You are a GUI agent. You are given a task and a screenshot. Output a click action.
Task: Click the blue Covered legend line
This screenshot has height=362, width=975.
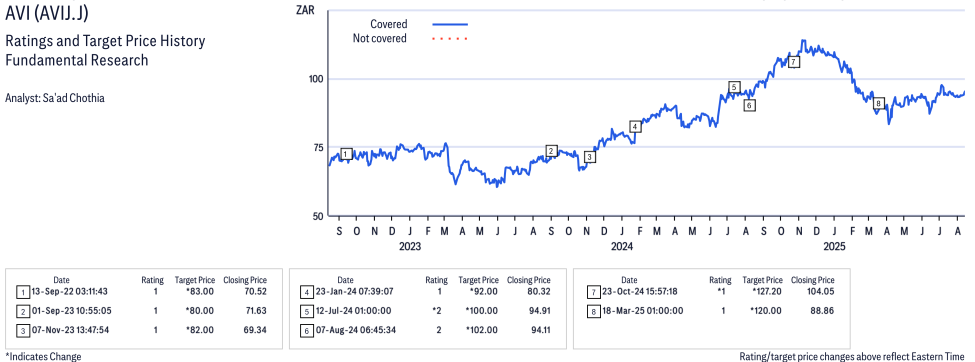point(450,24)
